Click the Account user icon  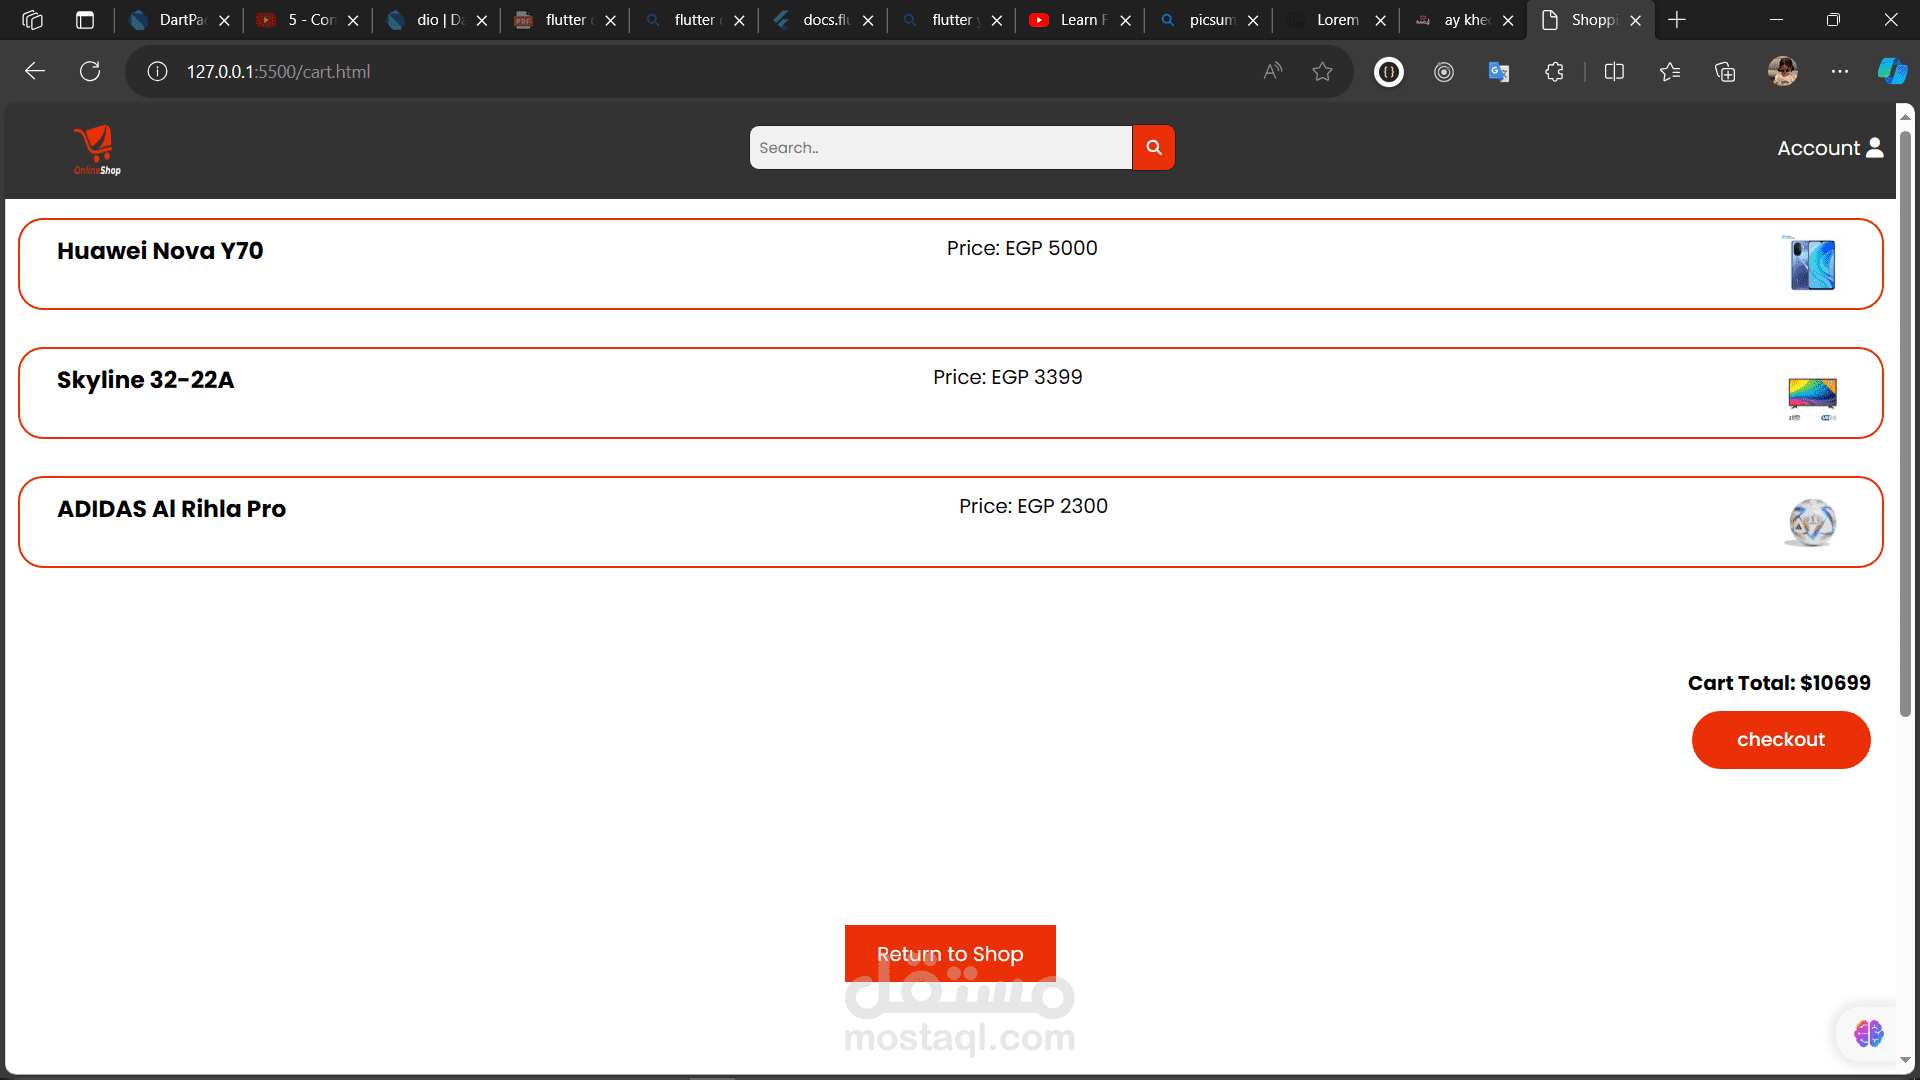pos(1875,148)
